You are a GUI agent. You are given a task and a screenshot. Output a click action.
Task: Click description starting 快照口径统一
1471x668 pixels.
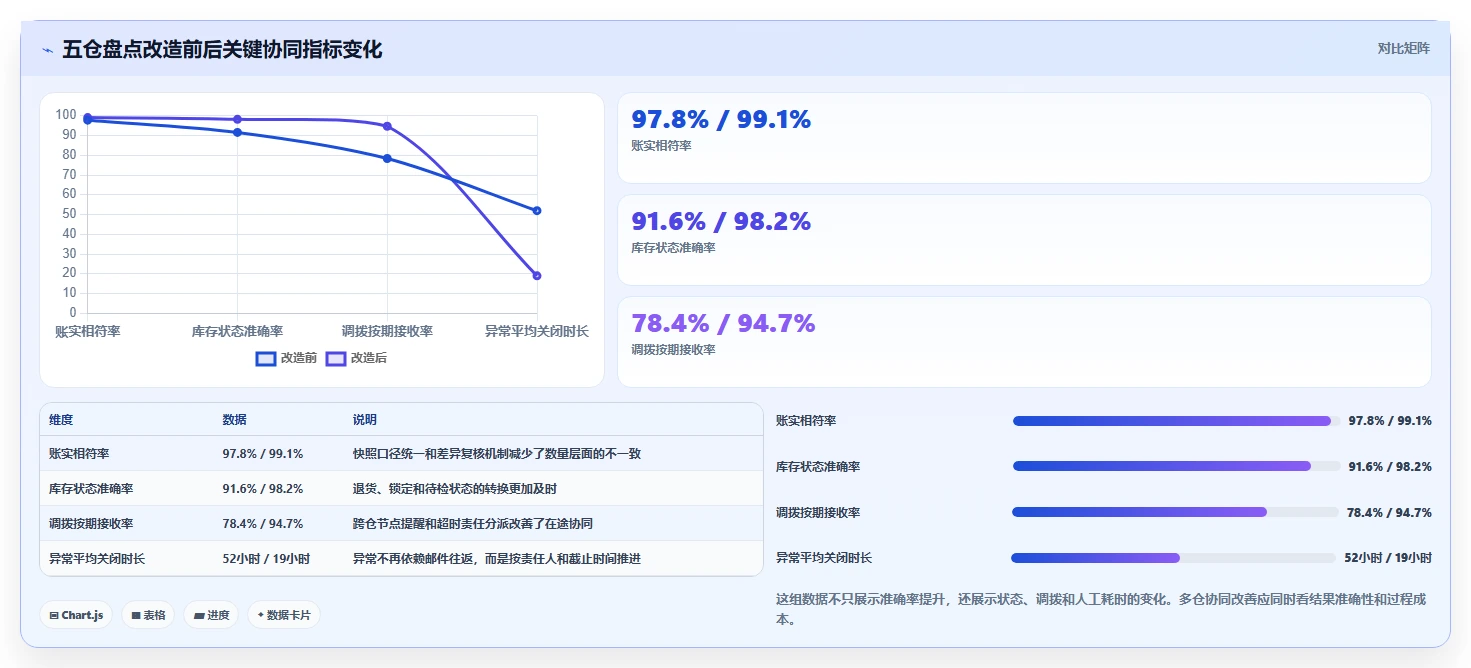(x=497, y=454)
